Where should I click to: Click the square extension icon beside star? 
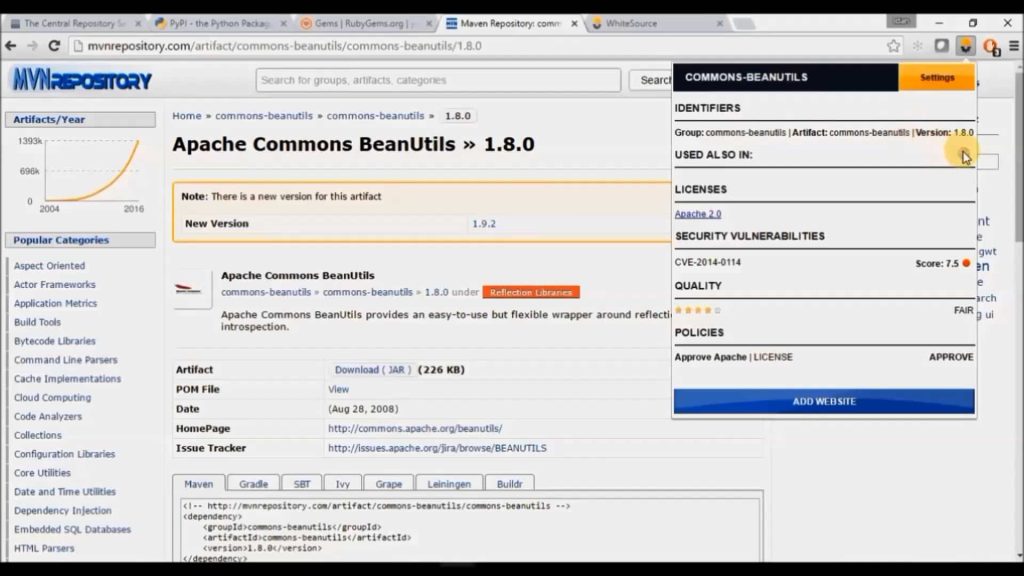pos(941,46)
